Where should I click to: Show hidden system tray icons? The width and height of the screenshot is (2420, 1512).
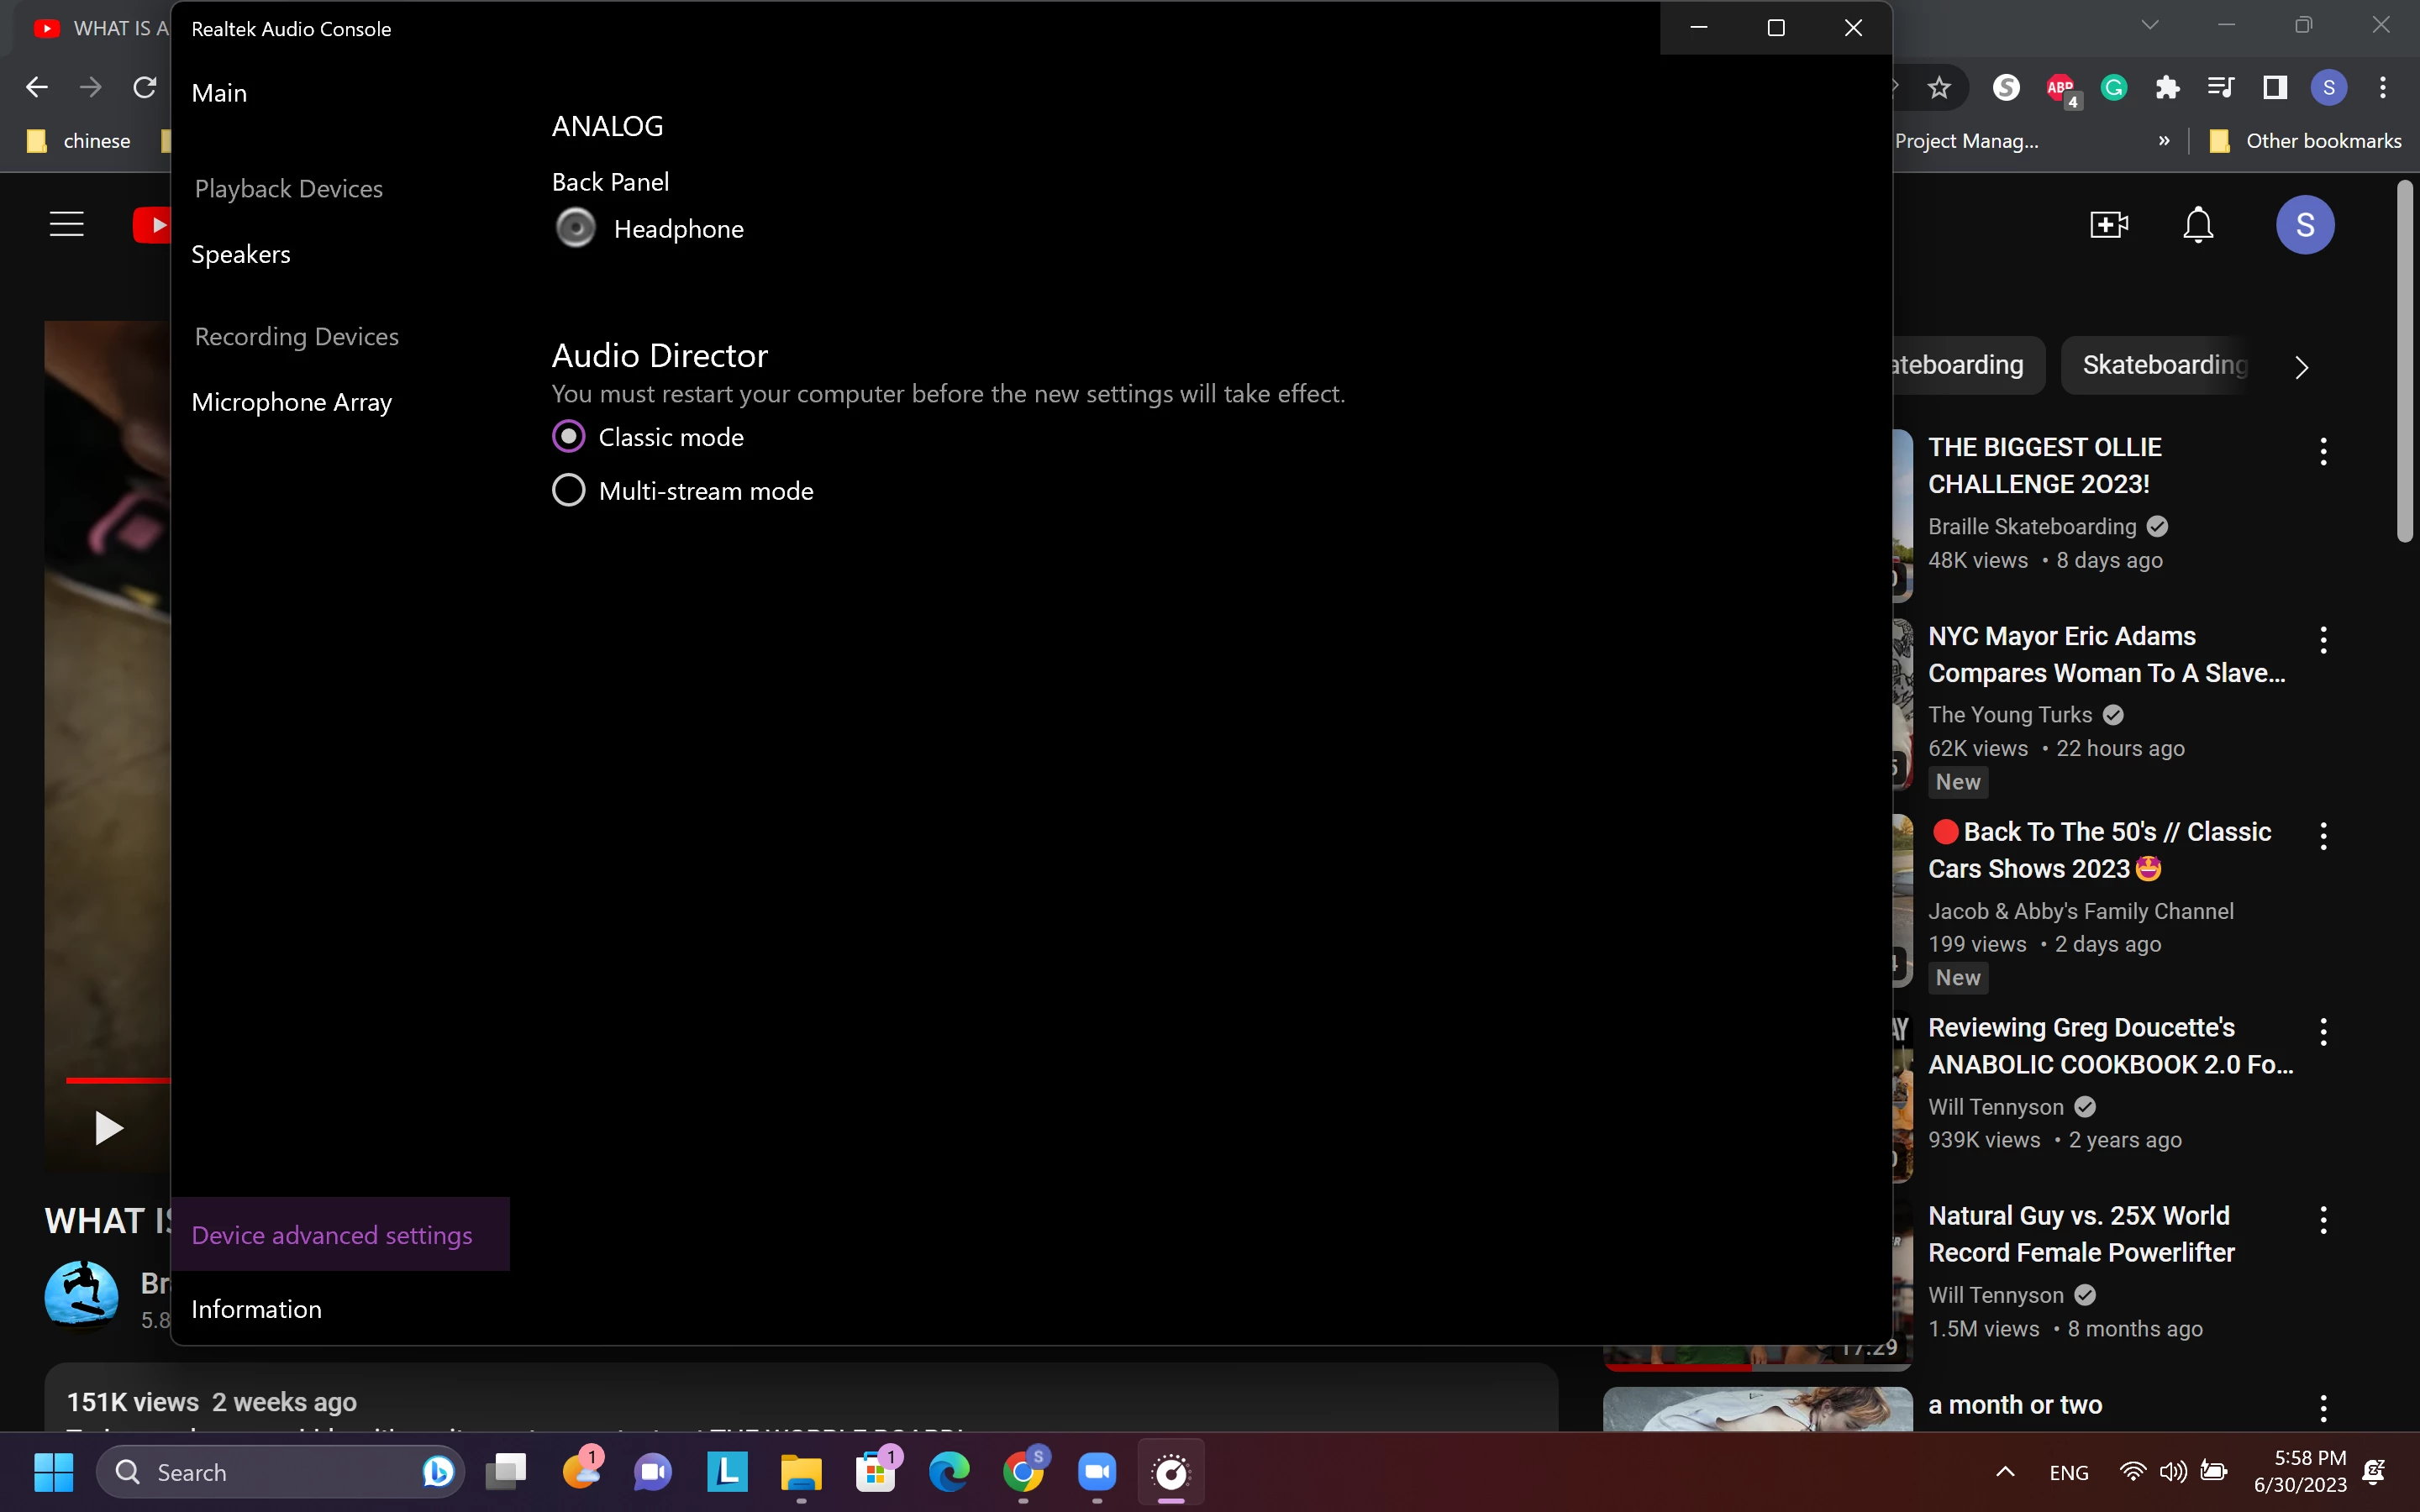coord(2005,1472)
